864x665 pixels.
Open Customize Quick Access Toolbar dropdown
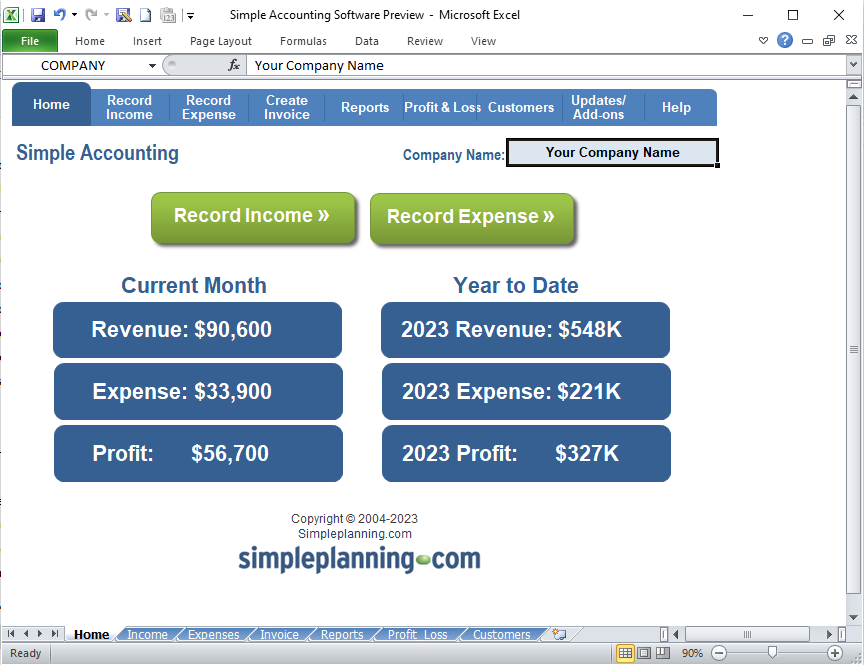[190, 15]
